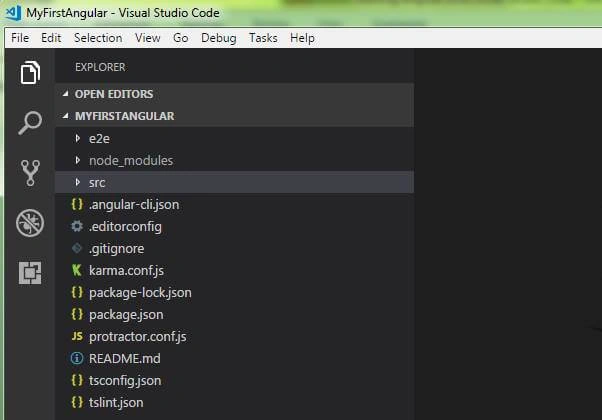Click the VS Code logo in title bar
The image size is (602, 420).
pyautogui.click(x=13, y=13)
